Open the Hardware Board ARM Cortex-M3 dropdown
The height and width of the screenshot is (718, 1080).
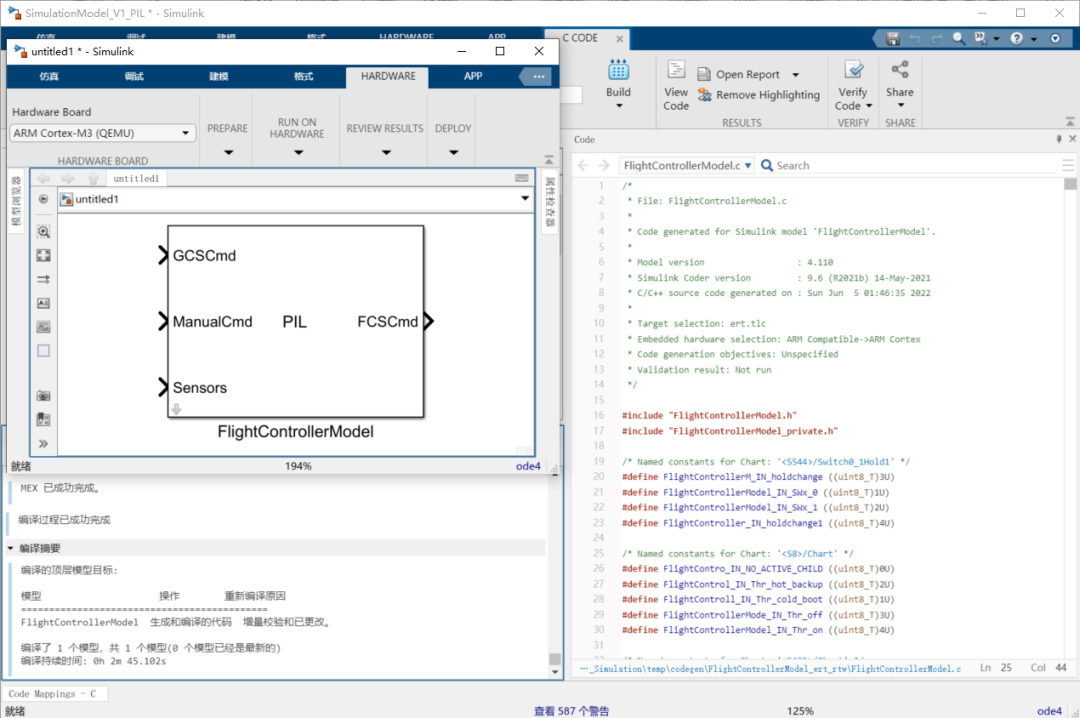pyautogui.click(x=103, y=133)
